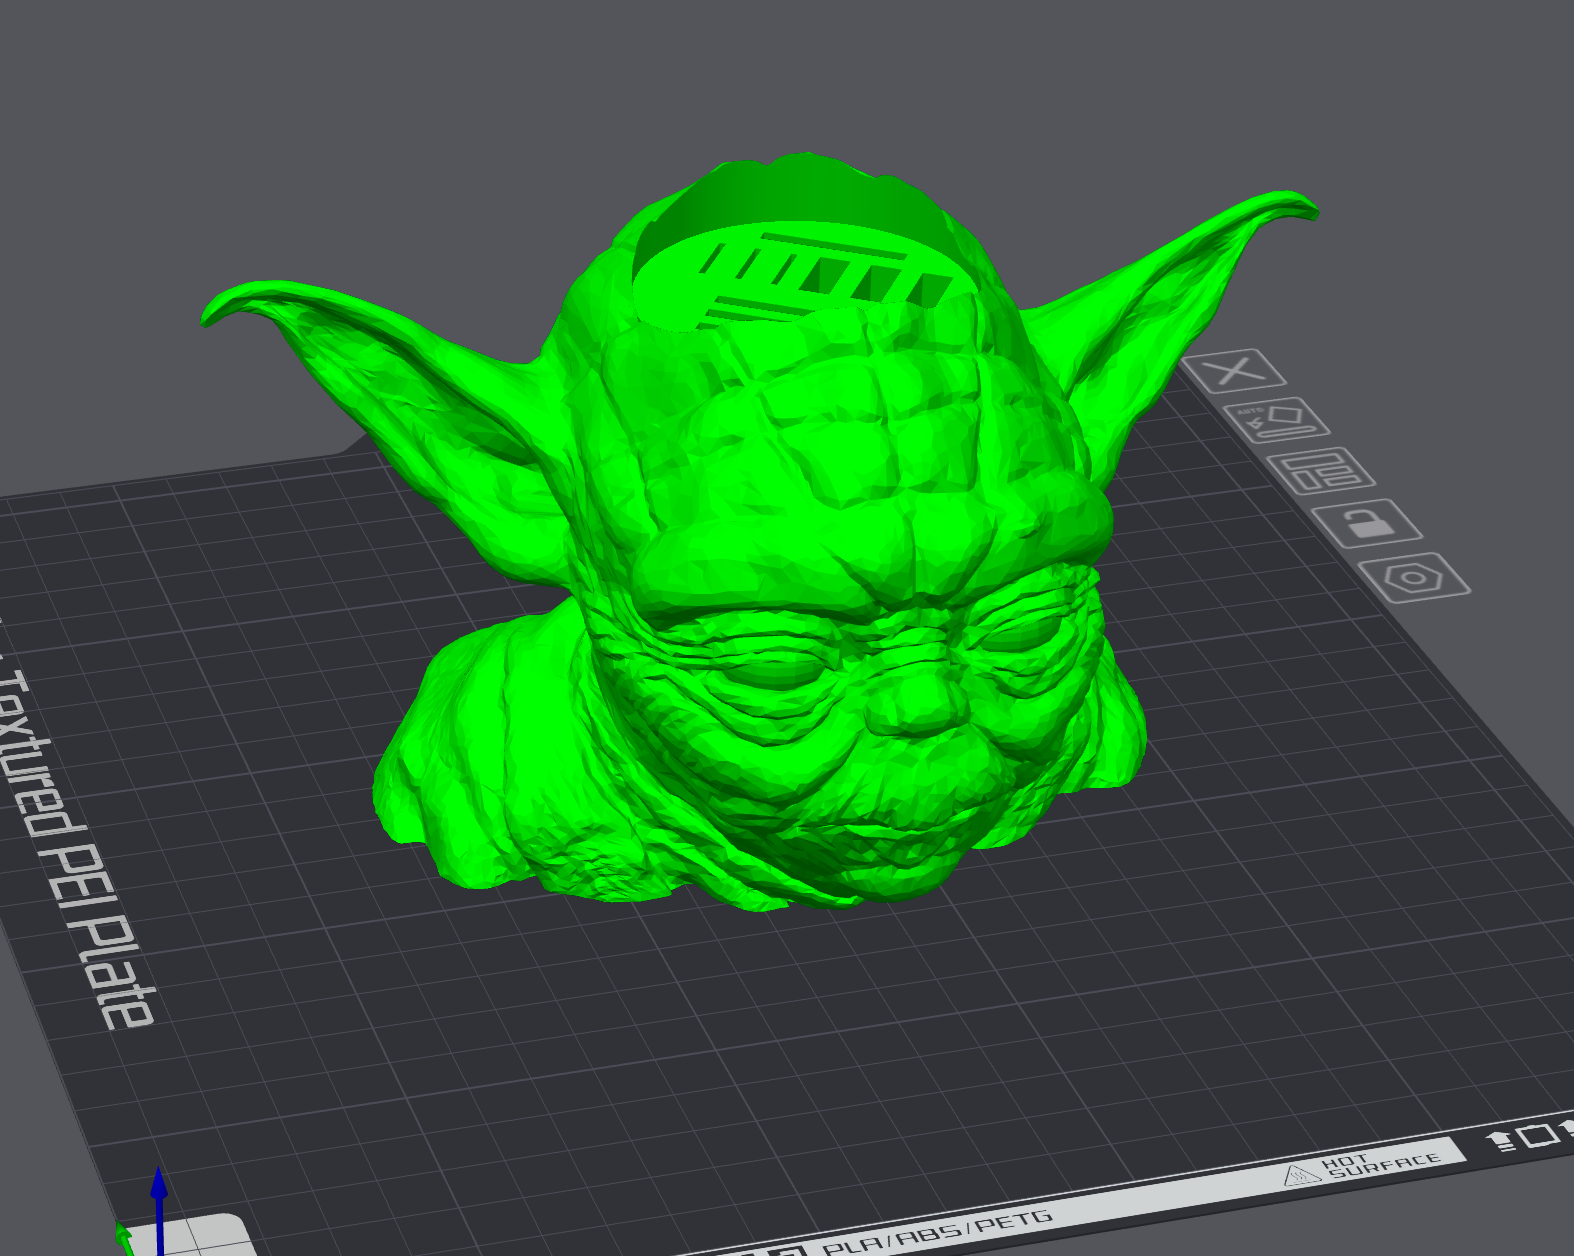Image resolution: width=1574 pixels, height=1256 pixels.
Task: Click the auto-orient plate icon
Action: click(x=1277, y=420)
